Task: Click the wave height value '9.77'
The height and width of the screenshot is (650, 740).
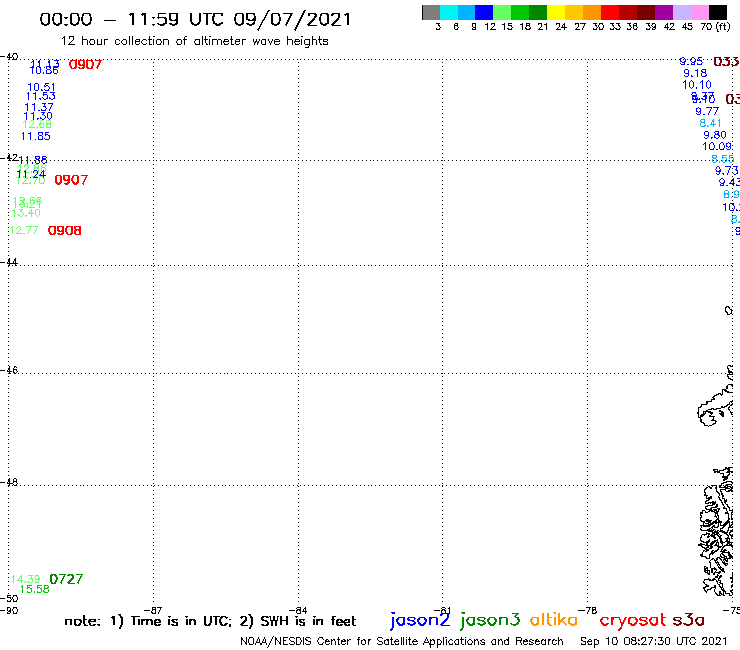Action: [707, 111]
